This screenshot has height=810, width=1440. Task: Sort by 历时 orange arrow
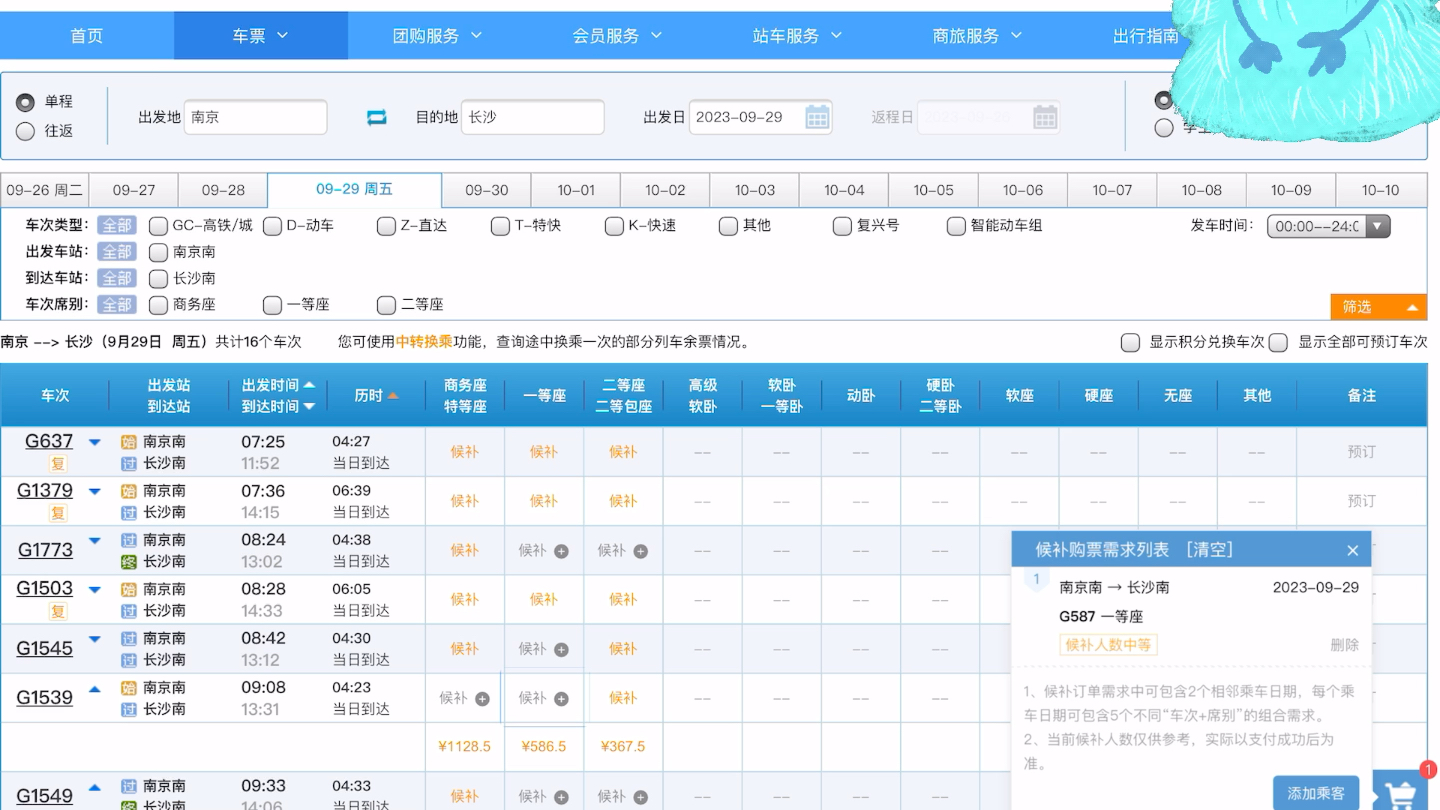click(x=393, y=396)
